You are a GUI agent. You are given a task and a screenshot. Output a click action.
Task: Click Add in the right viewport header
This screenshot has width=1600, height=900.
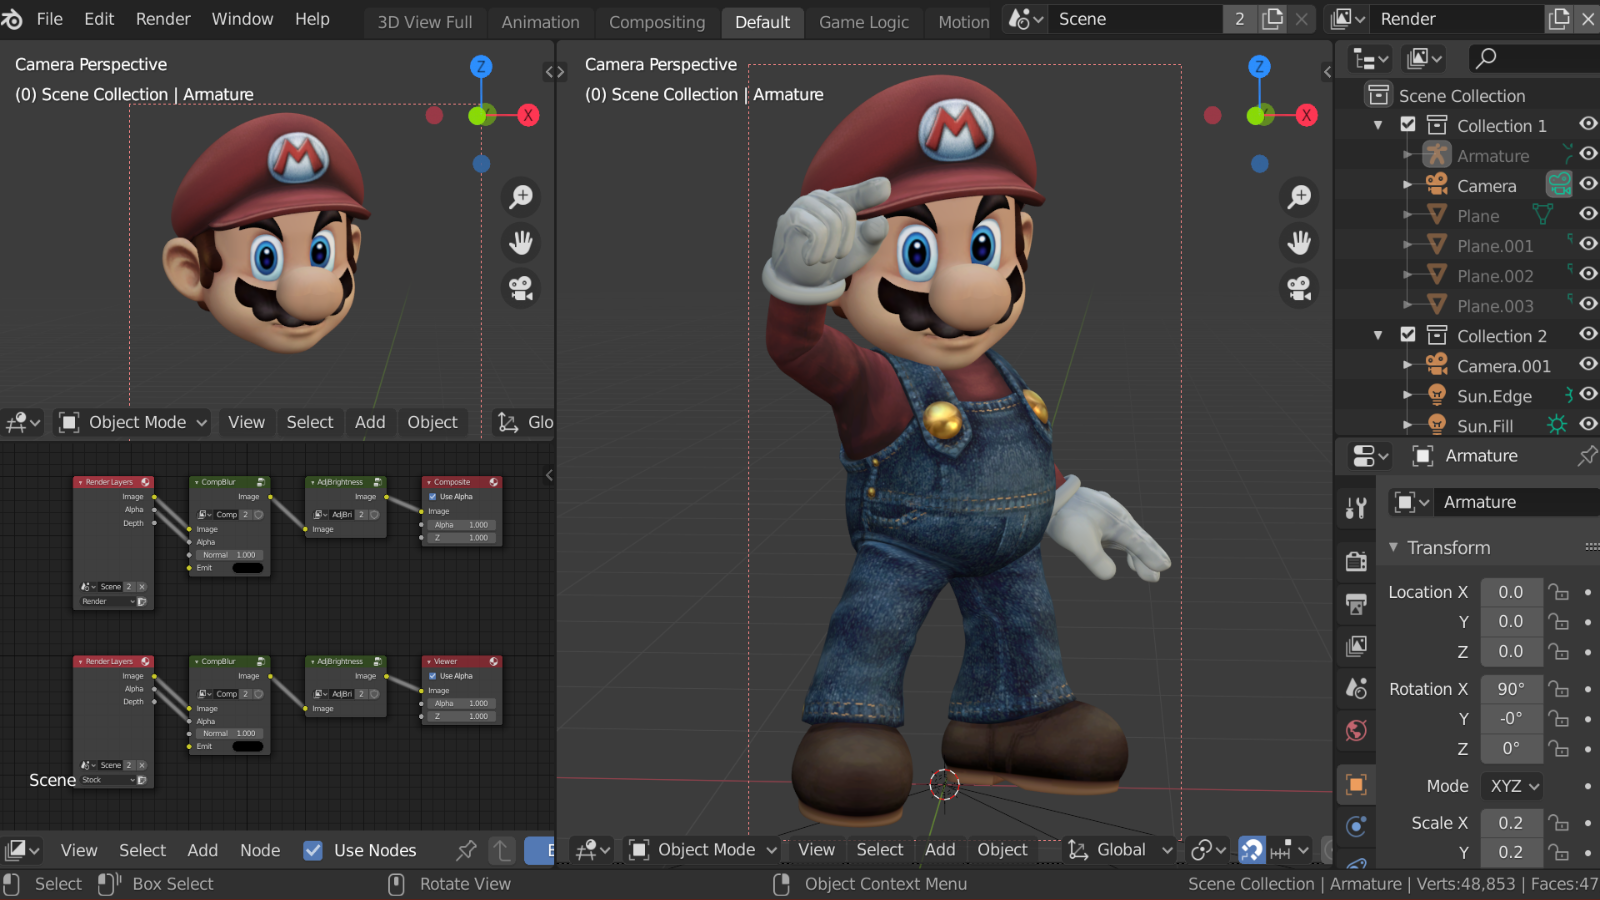pyautogui.click(x=939, y=850)
